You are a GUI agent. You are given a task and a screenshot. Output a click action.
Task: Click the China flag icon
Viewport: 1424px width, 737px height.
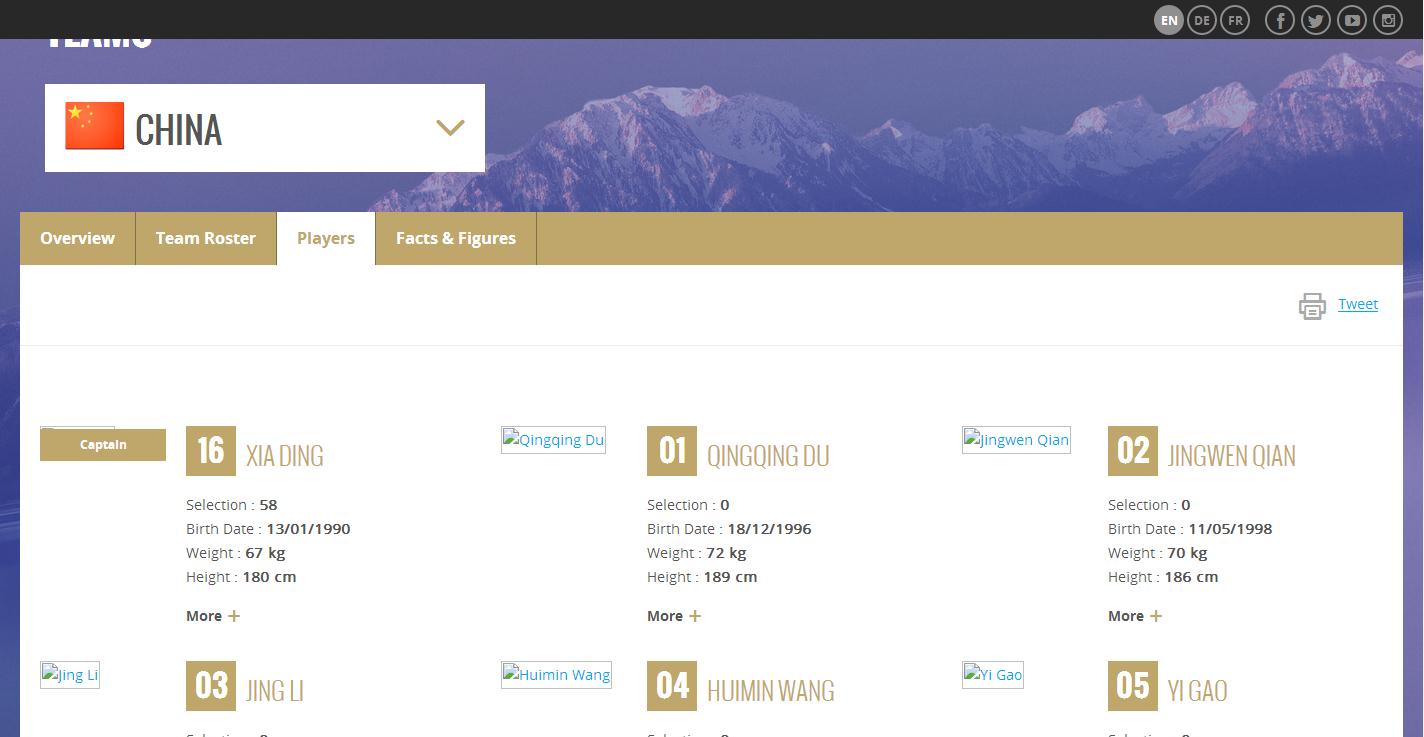[95, 126]
